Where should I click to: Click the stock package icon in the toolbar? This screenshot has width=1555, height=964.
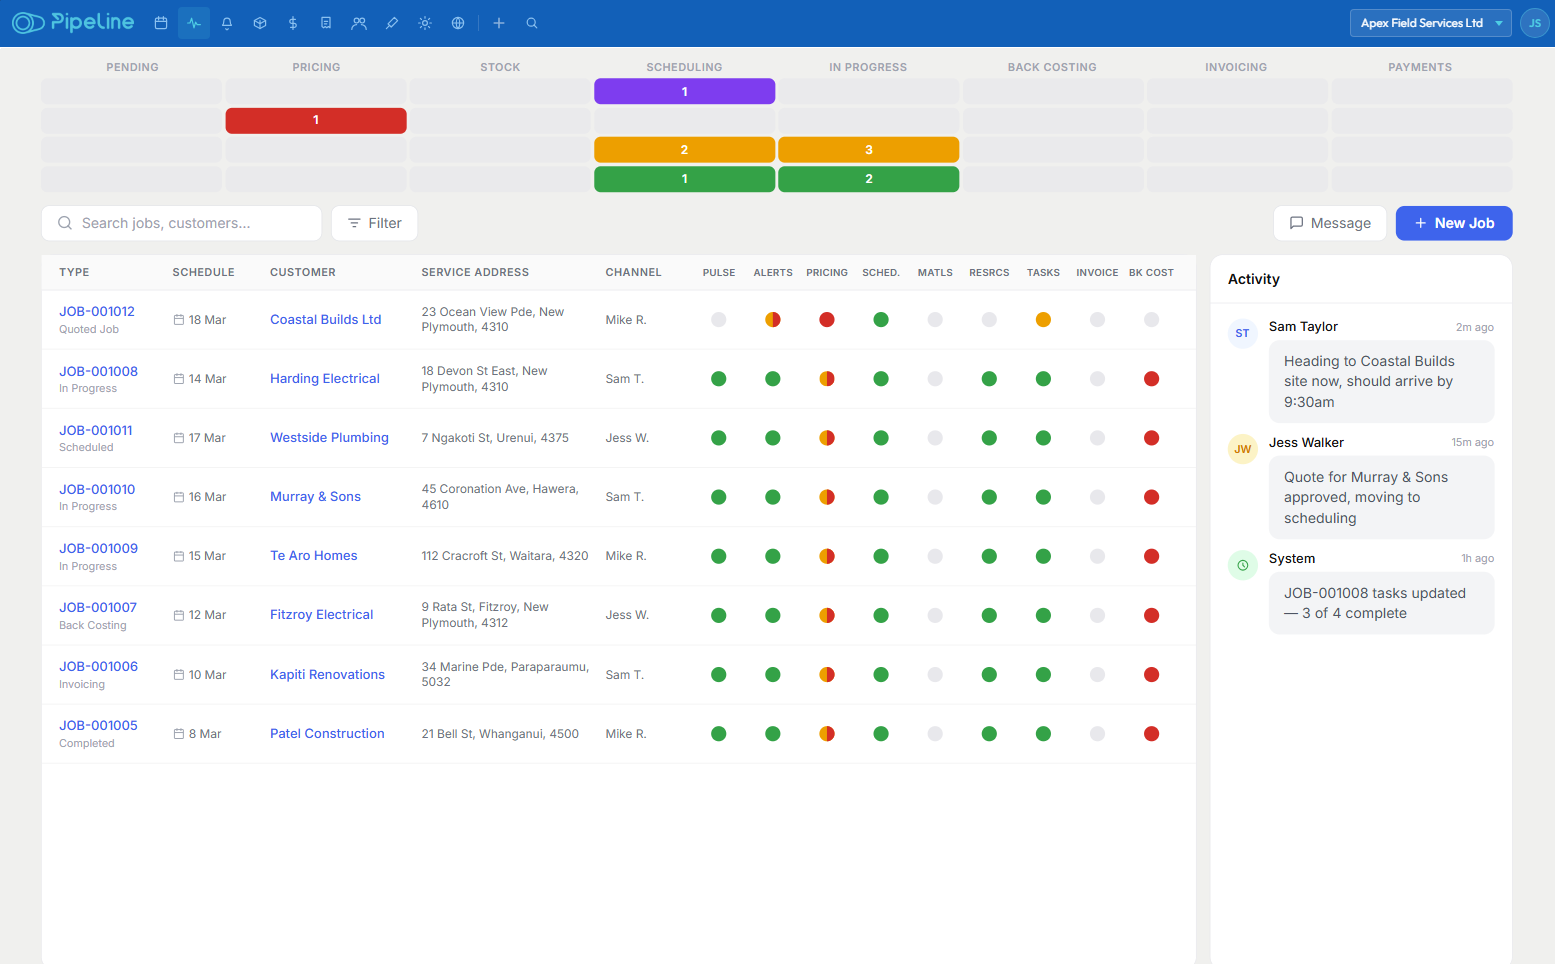coord(259,22)
